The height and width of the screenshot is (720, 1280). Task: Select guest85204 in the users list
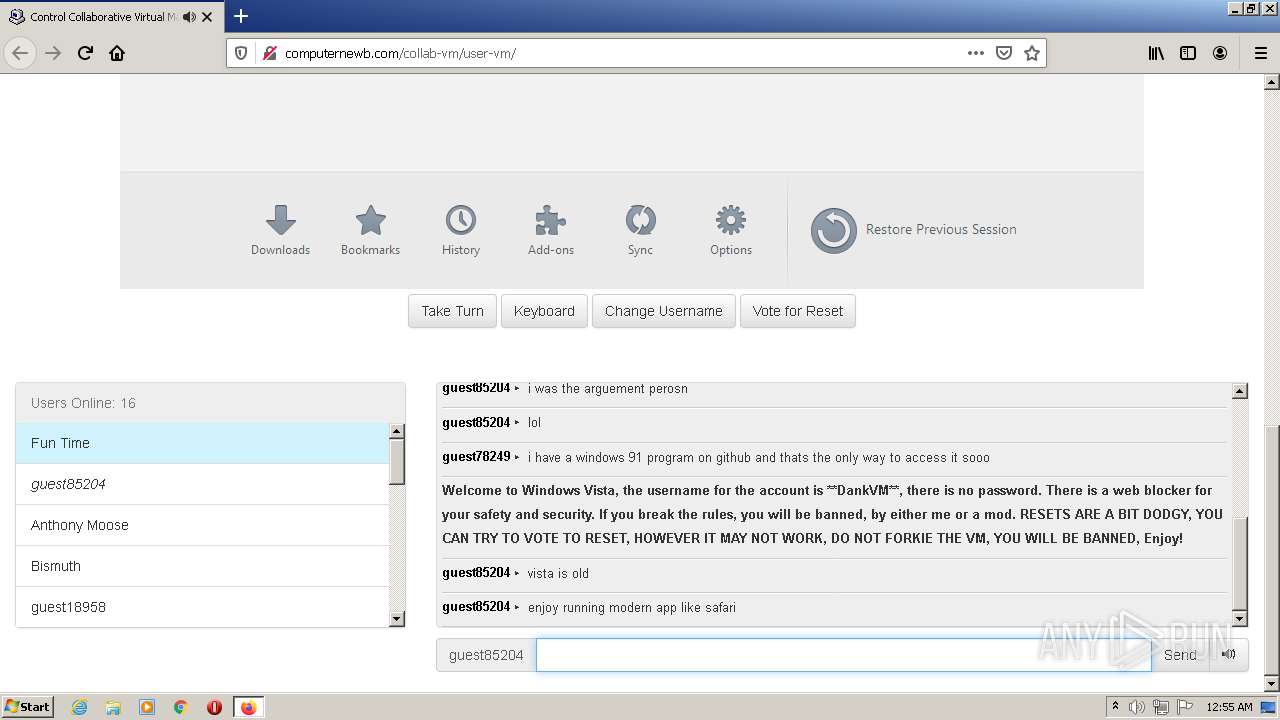click(202, 484)
